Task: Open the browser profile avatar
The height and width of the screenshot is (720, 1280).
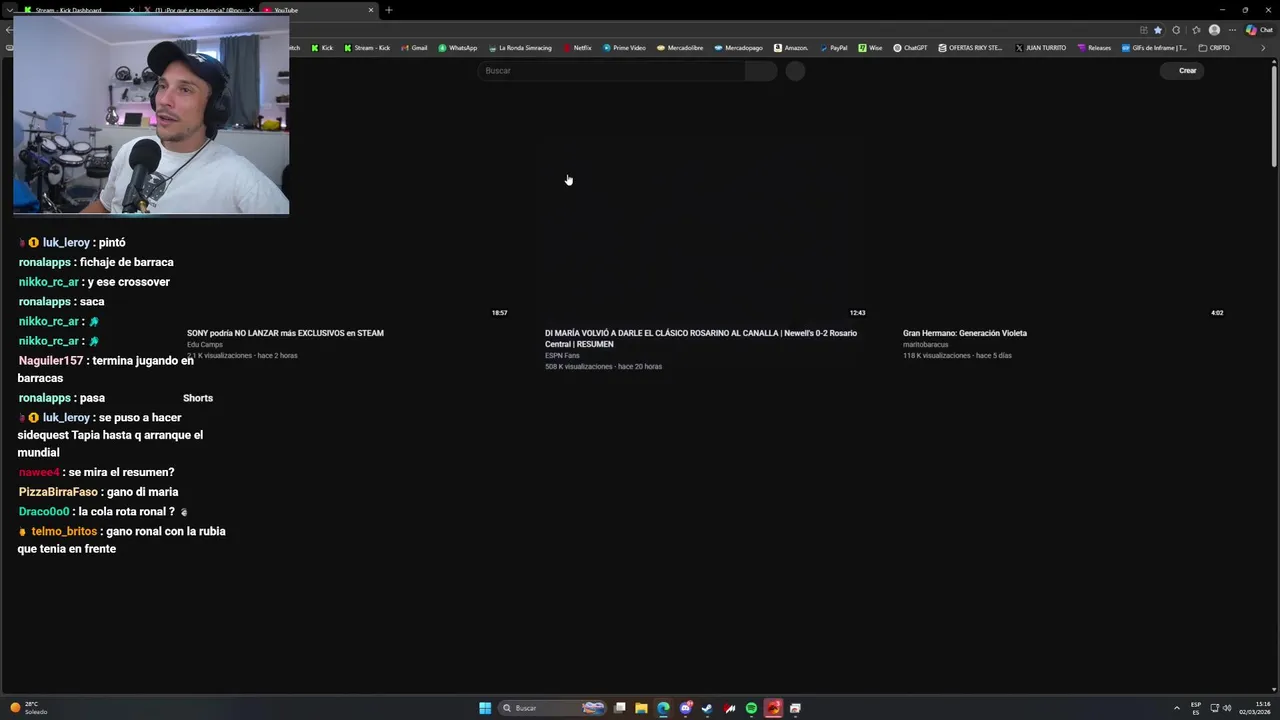Action: tap(1214, 30)
